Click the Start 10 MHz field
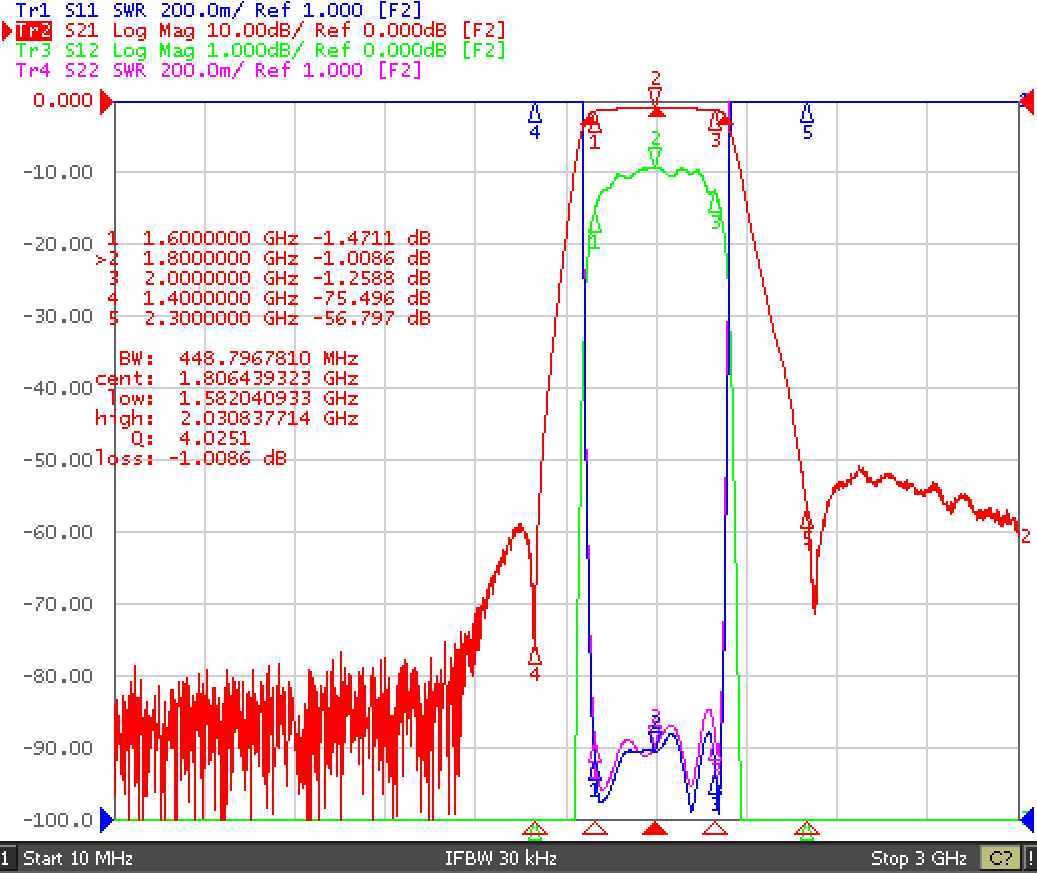This screenshot has height=873, width=1037. coord(78,858)
